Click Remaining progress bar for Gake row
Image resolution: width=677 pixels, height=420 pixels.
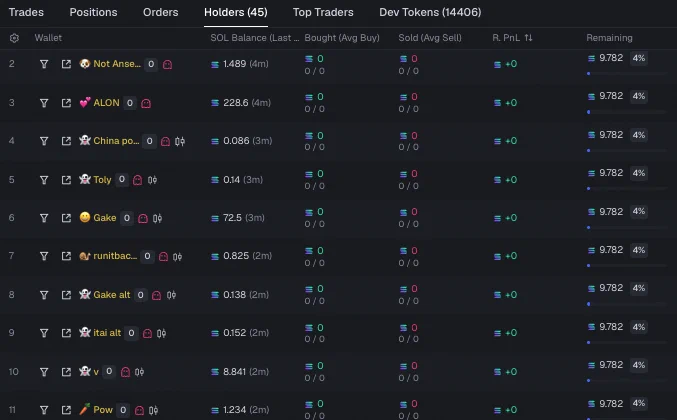pos(627,227)
